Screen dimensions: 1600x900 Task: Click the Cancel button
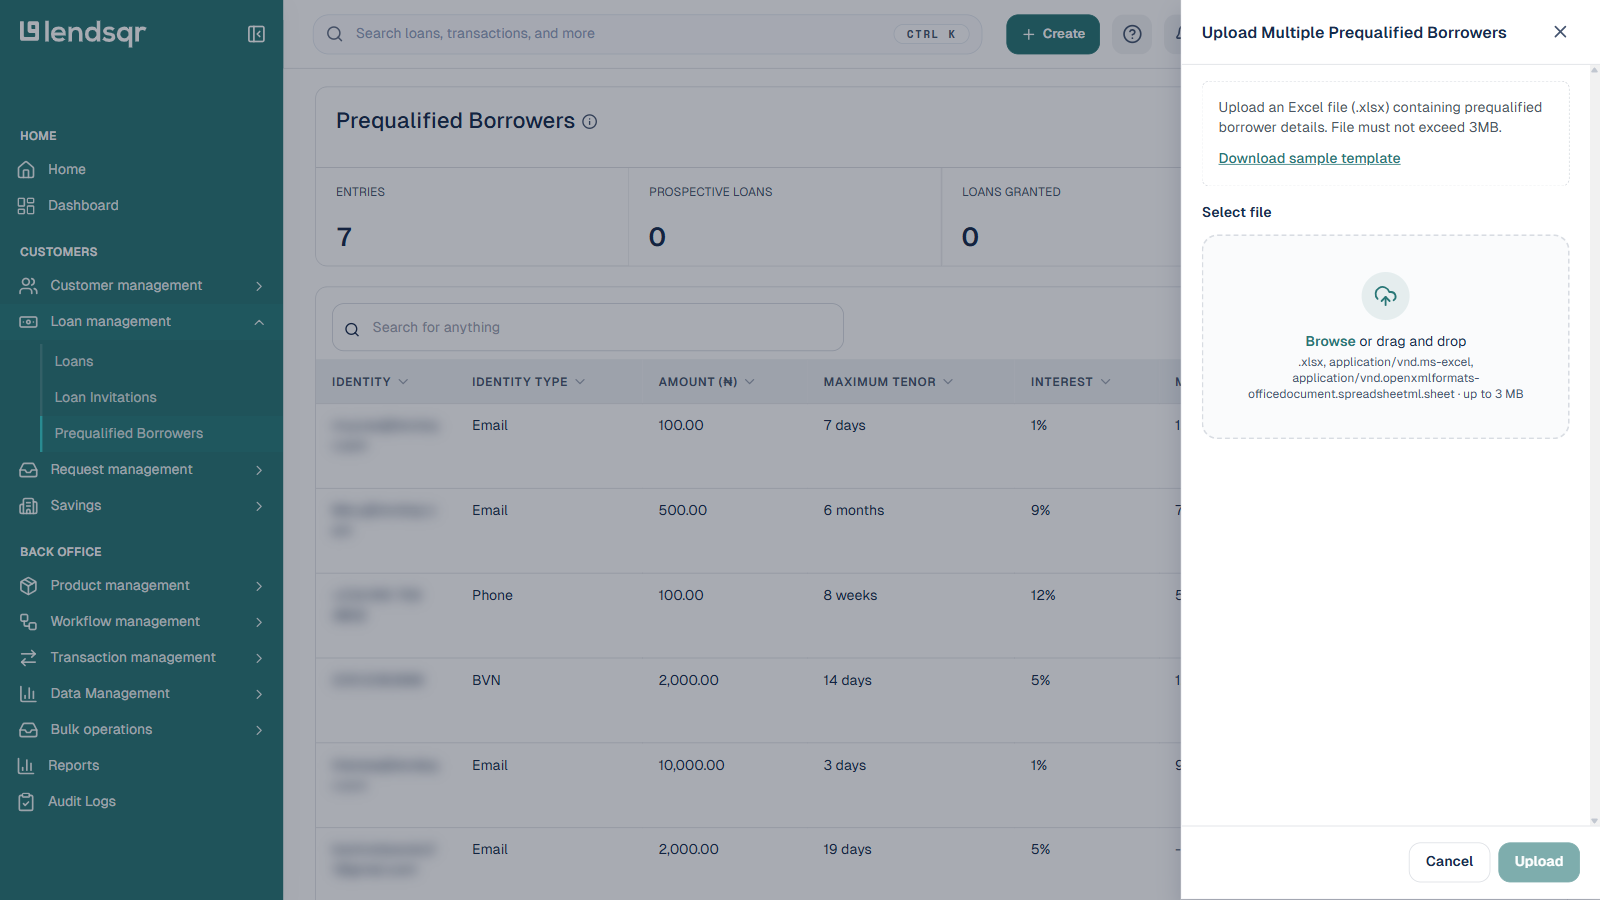[x=1449, y=862]
